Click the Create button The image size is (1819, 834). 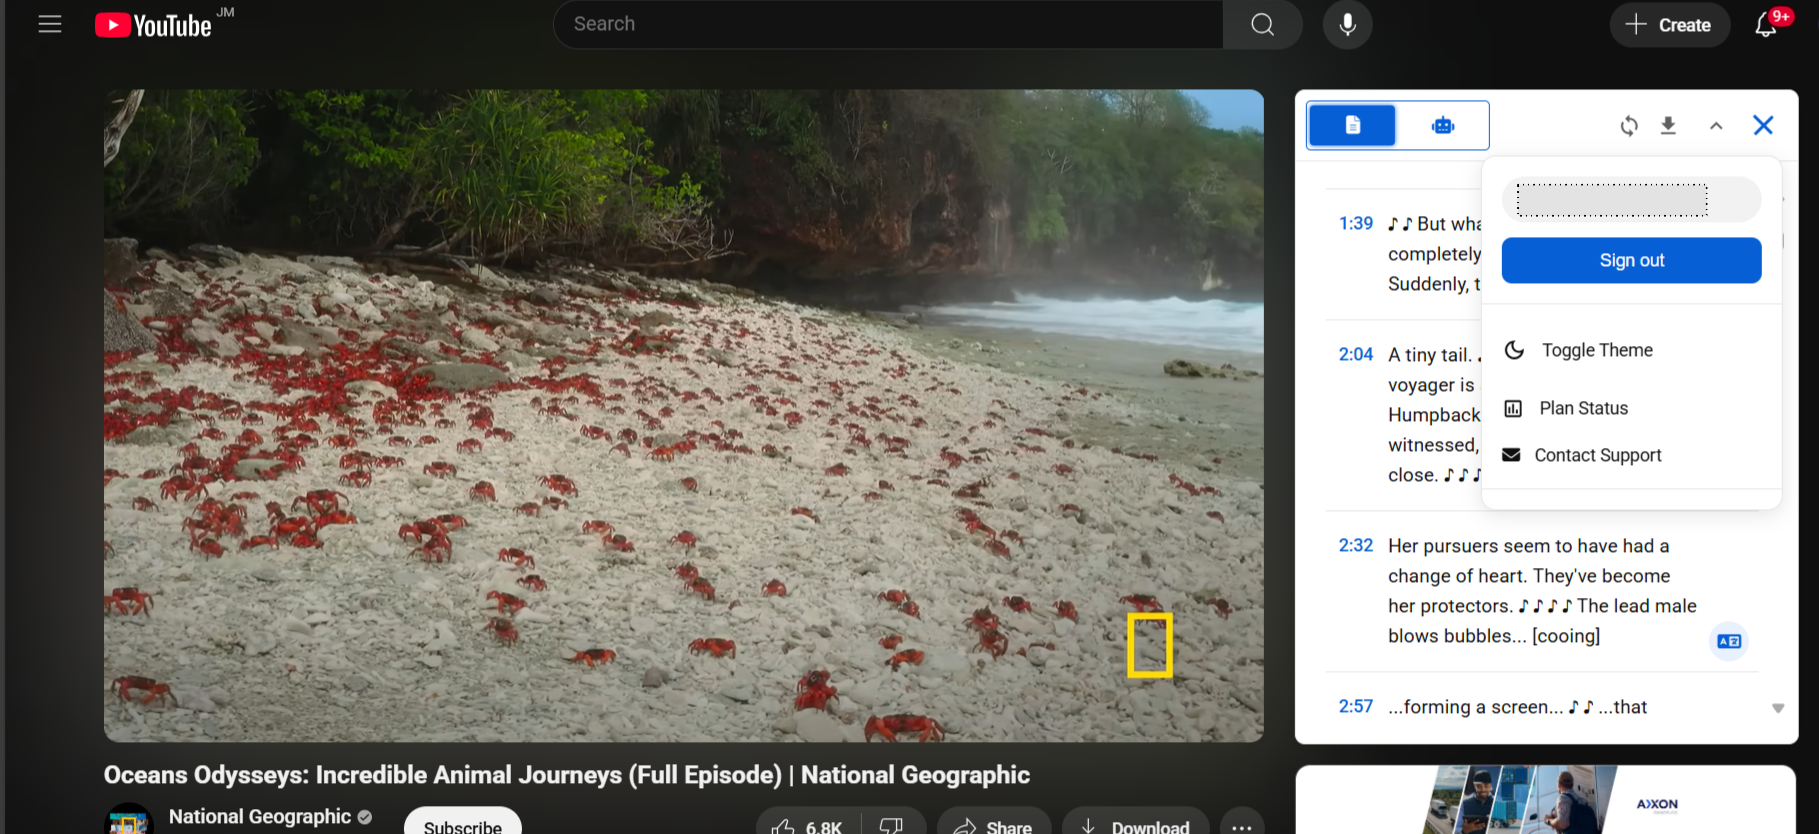pos(1669,25)
